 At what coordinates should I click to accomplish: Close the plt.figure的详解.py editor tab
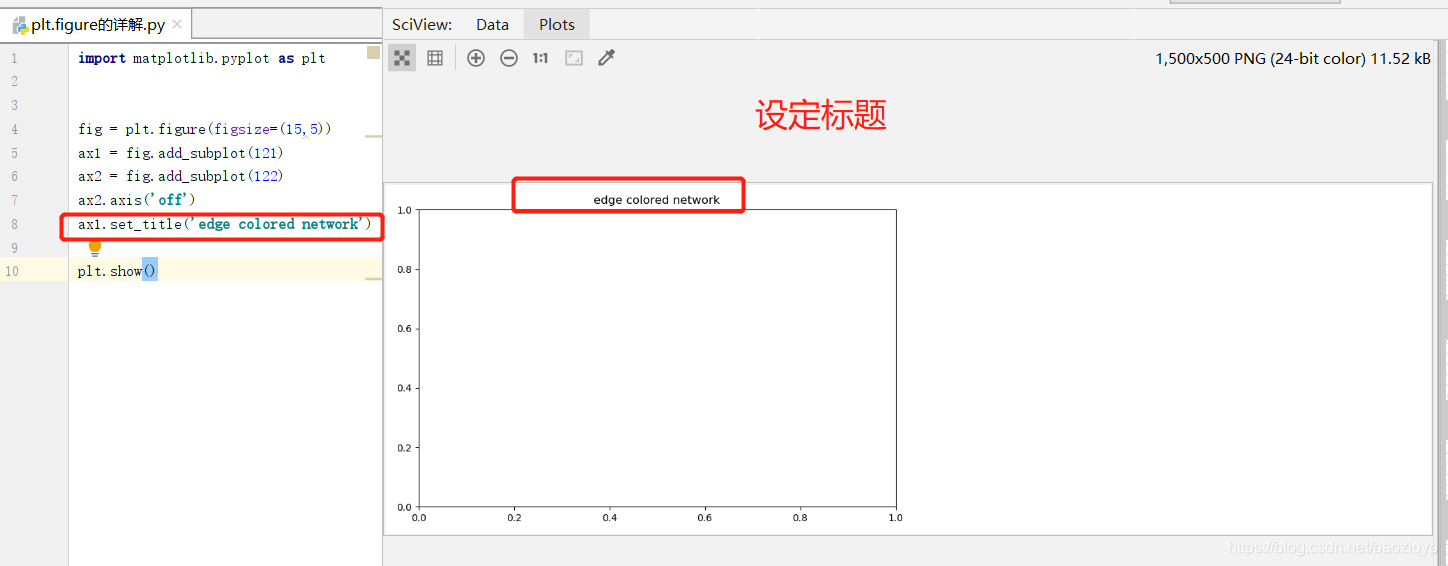click(177, 25)
